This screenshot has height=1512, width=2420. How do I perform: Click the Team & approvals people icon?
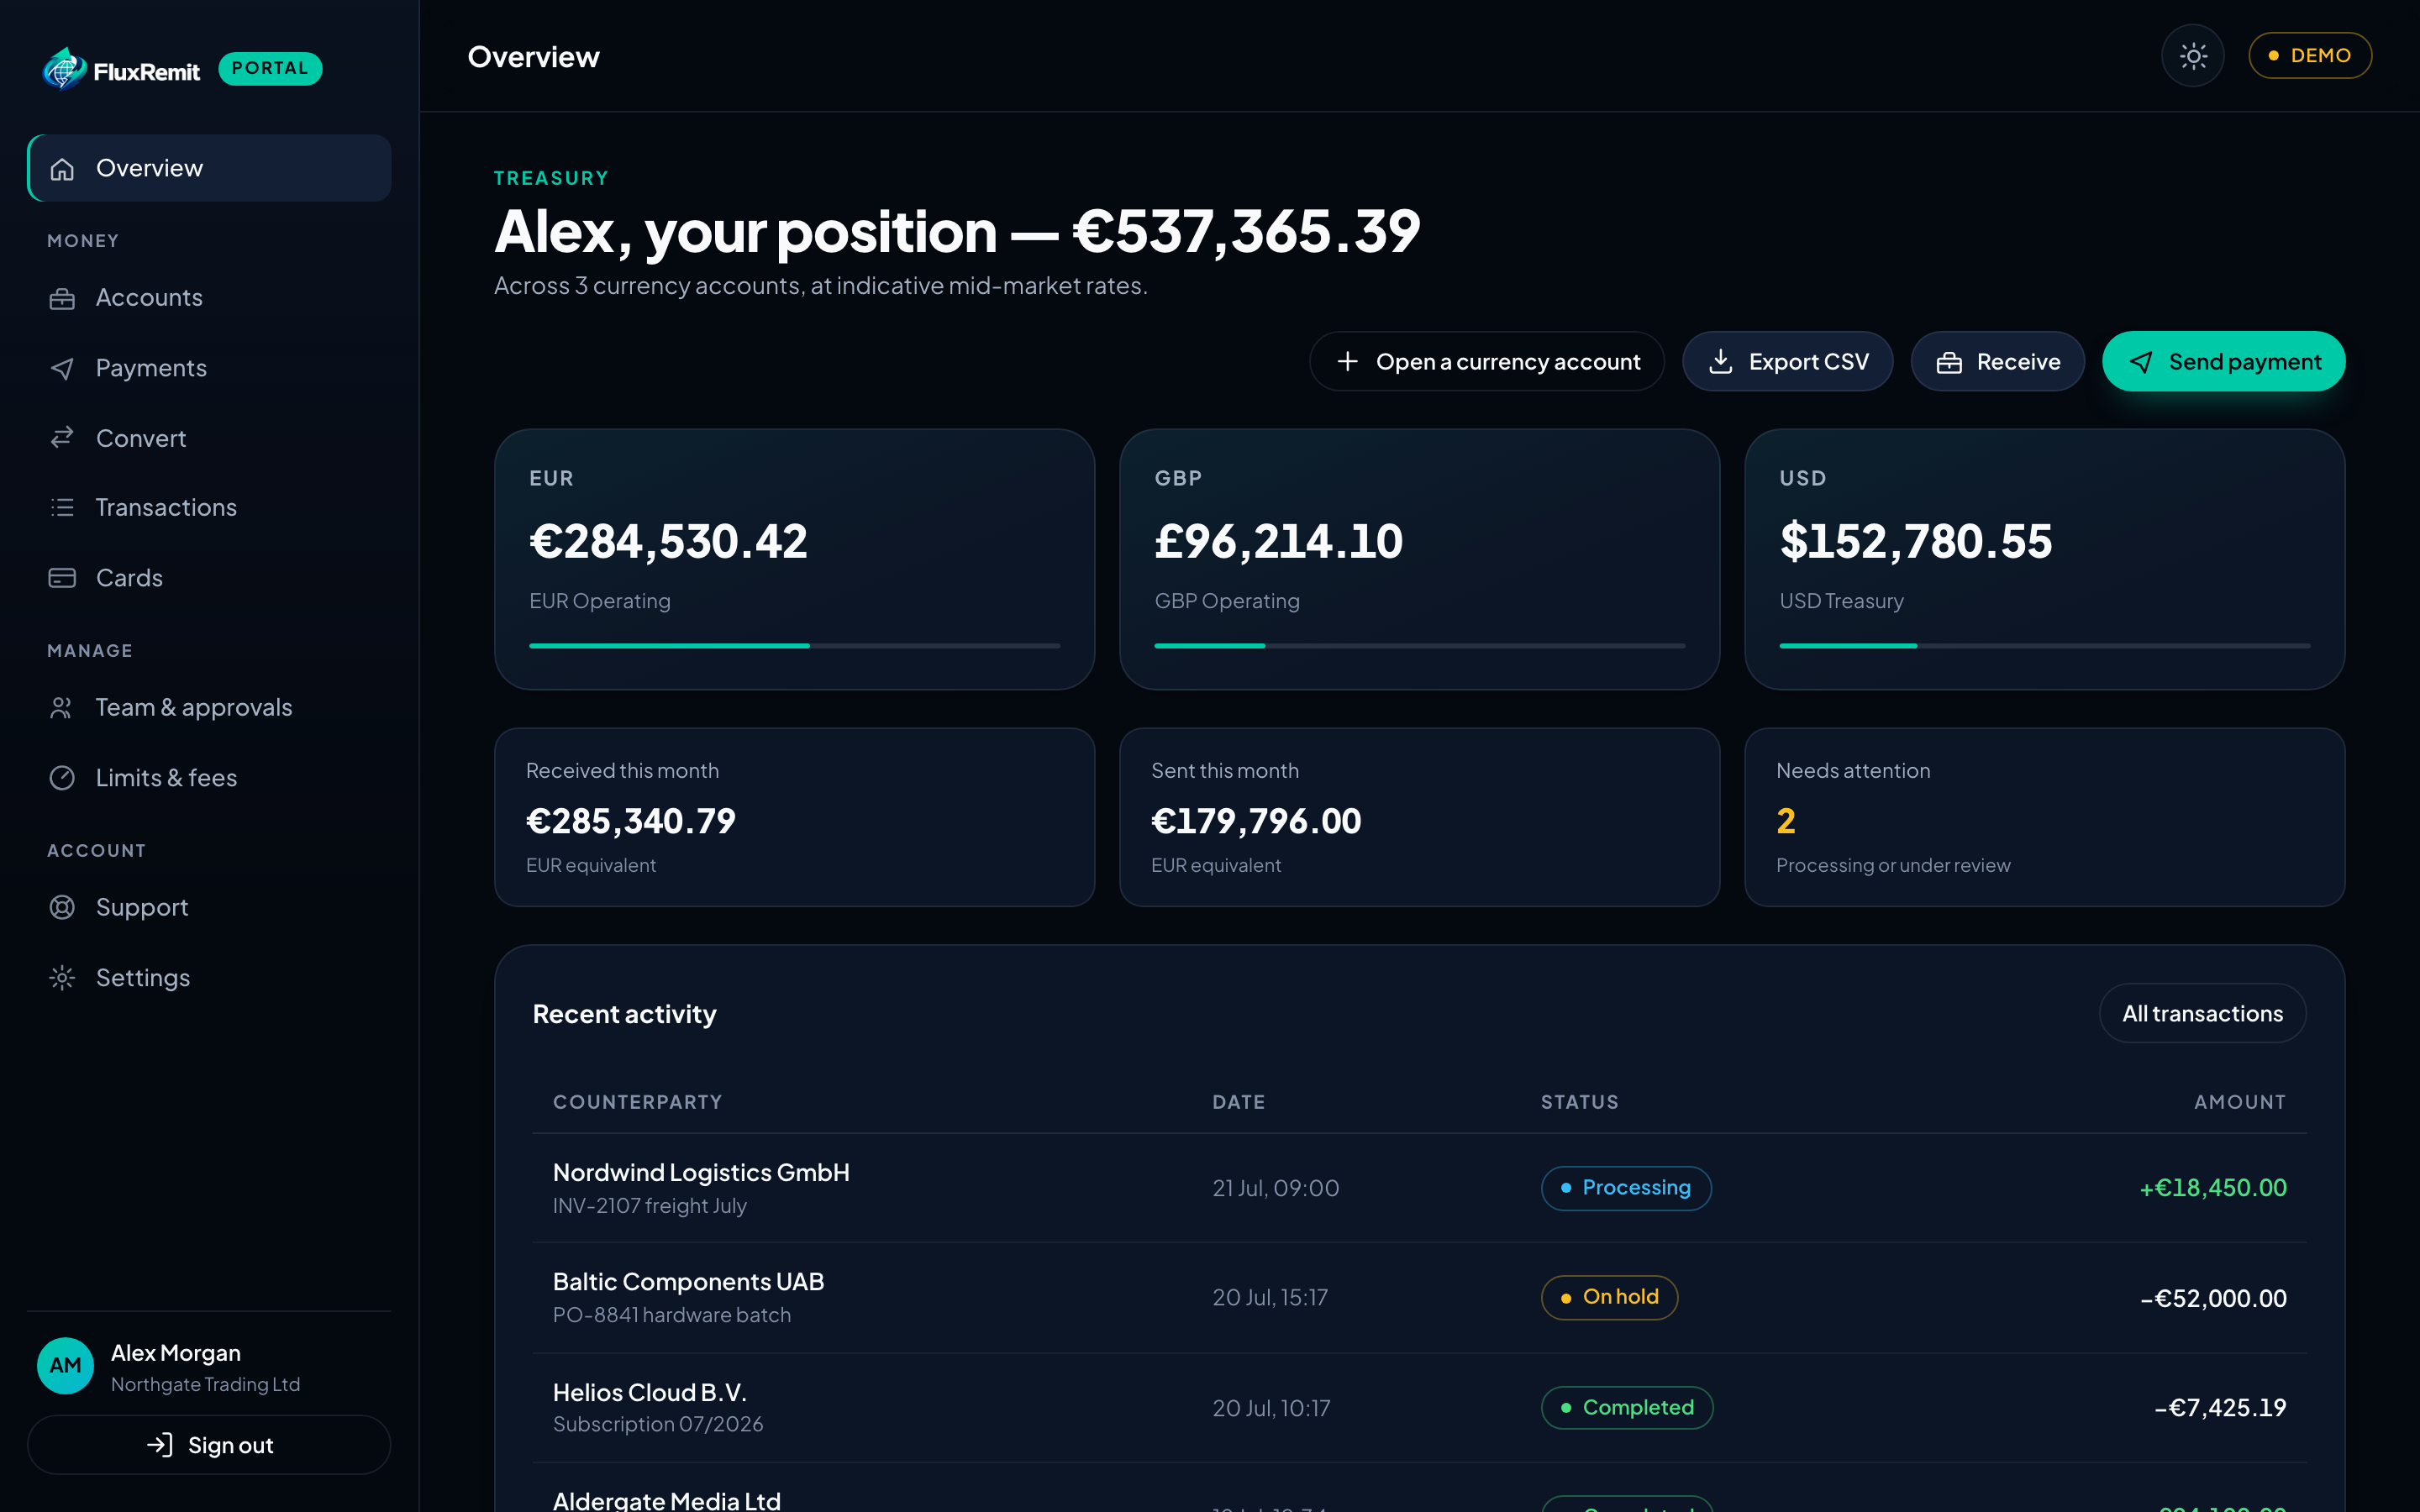62,708
